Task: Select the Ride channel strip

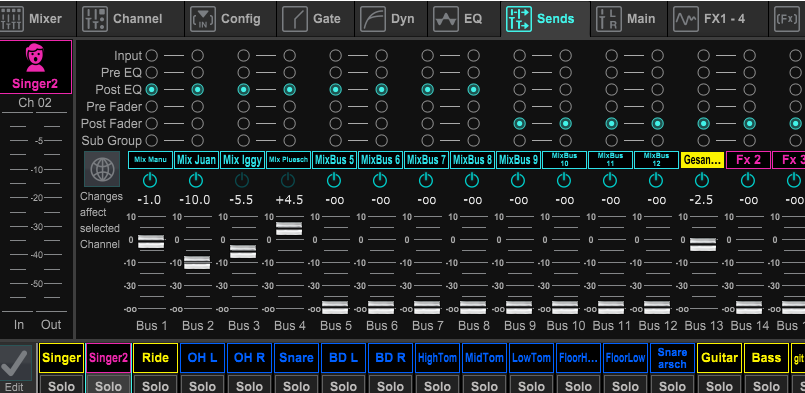Action: click(155, 358)
